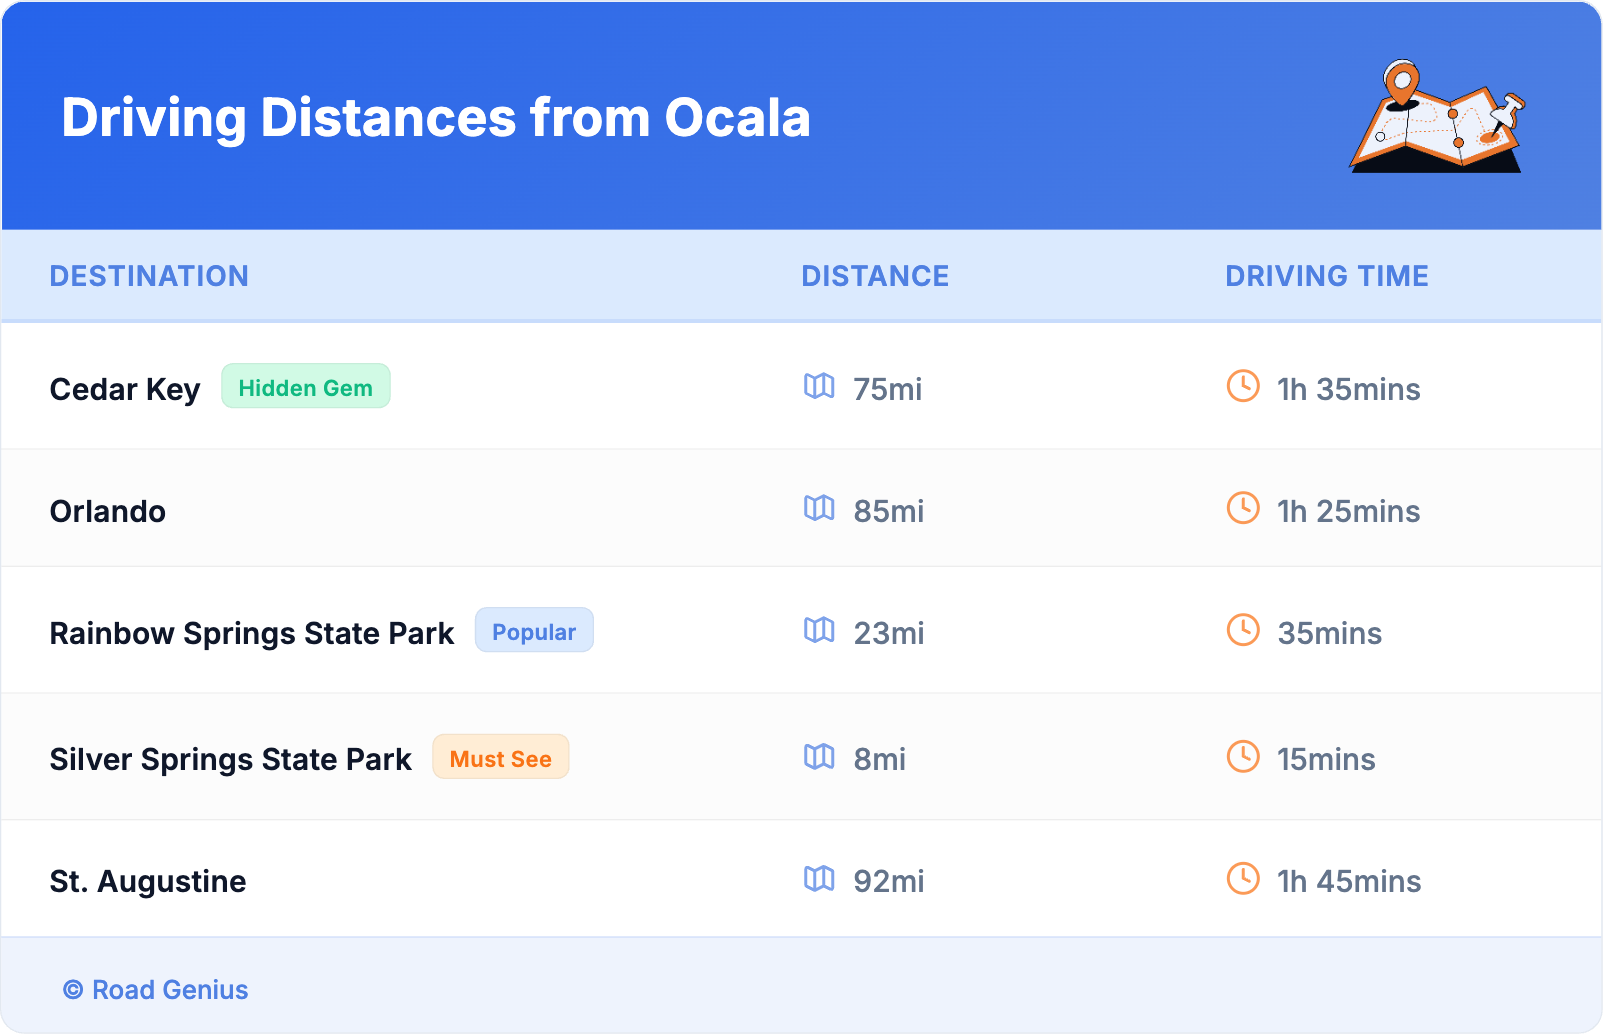Select Silver Springs State Park
Viewport: 1604px width, 1034px height.
[230, 759]
